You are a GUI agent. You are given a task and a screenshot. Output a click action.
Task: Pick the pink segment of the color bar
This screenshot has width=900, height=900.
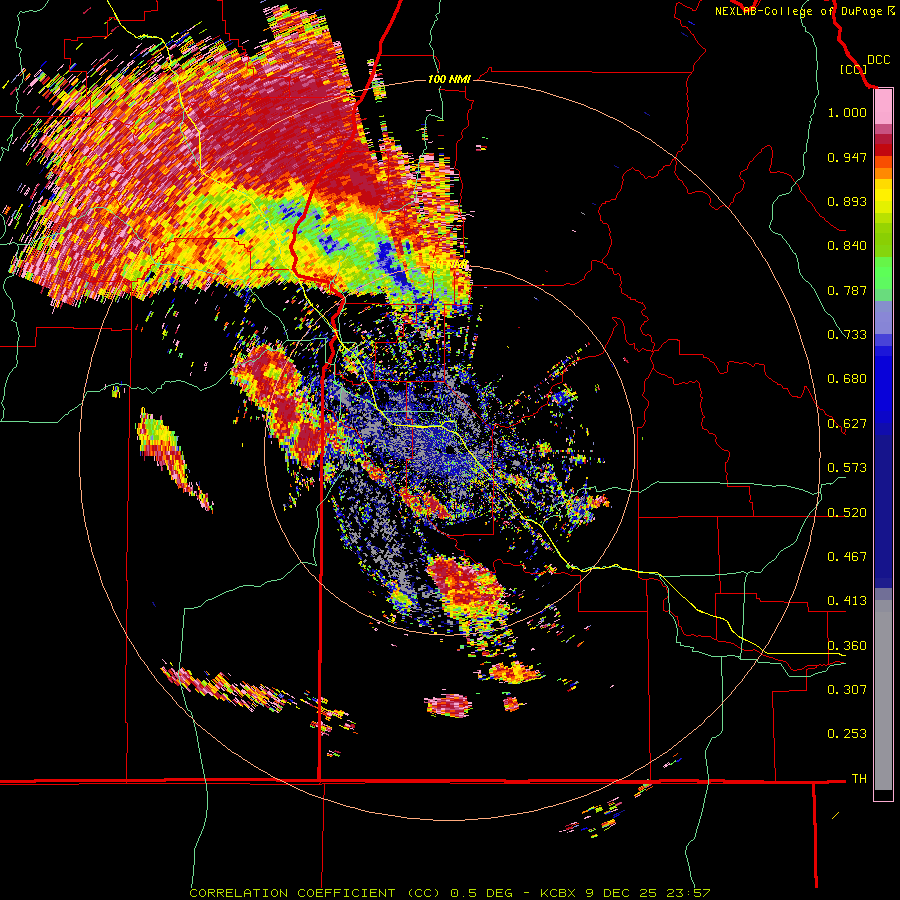pyautogui.click(x=883, y=107)
